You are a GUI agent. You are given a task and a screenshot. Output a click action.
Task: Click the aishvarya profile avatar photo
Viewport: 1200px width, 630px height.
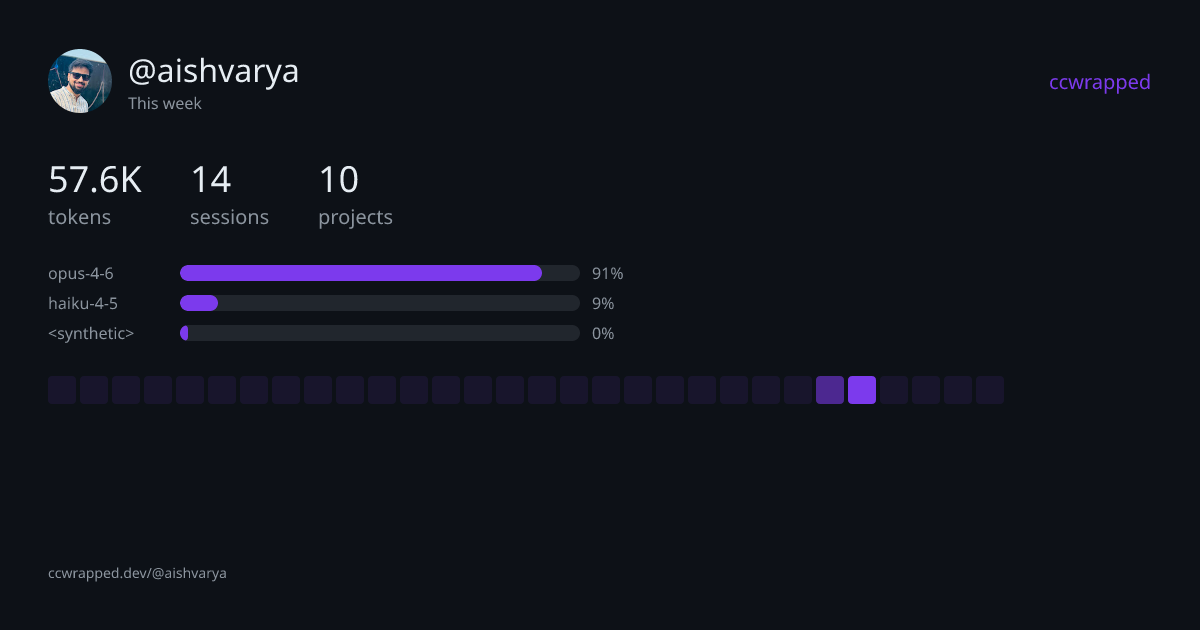[80, 81]
